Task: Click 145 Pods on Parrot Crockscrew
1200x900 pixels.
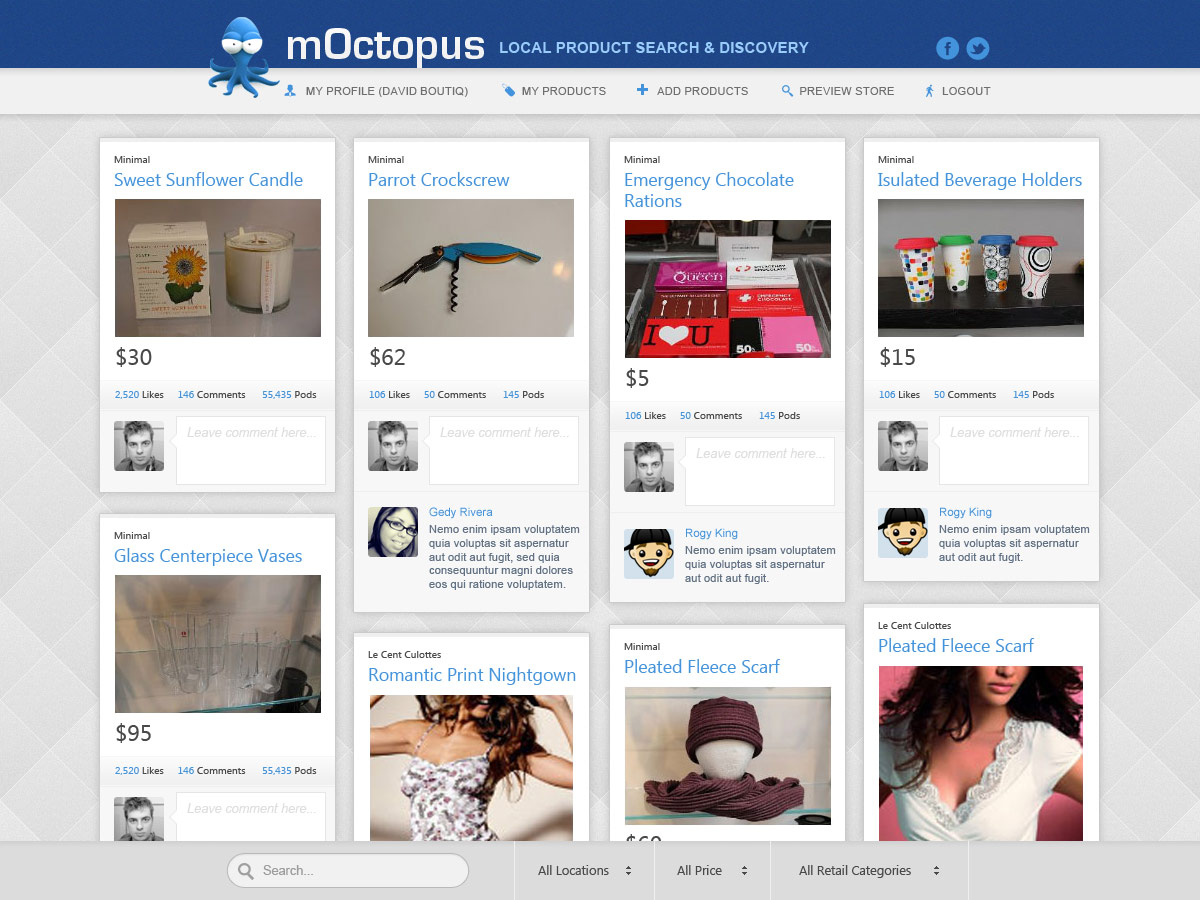Action: coord(524,395)
